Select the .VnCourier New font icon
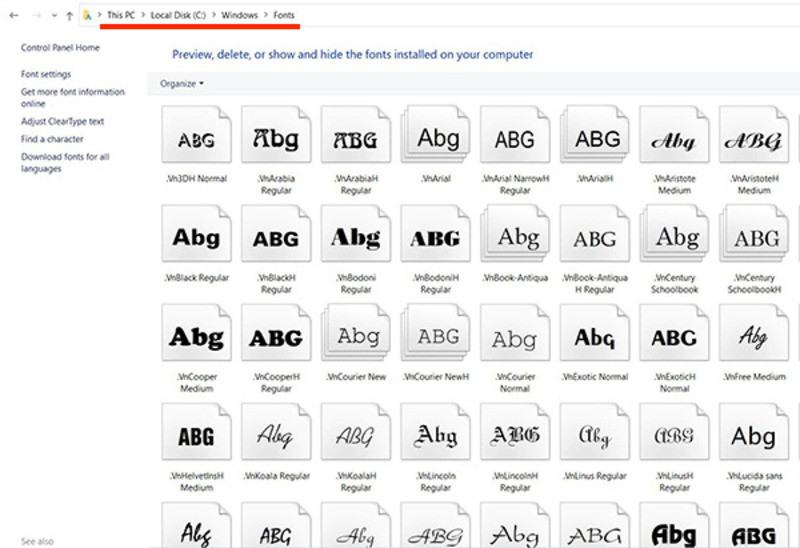The height and width of the screenshot is (548, 800). coord(356,332)
